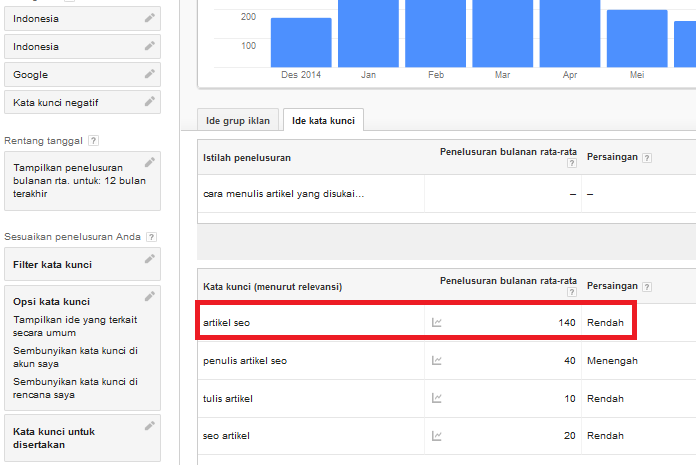Click the Mei bar in chart

coord(637,39)
